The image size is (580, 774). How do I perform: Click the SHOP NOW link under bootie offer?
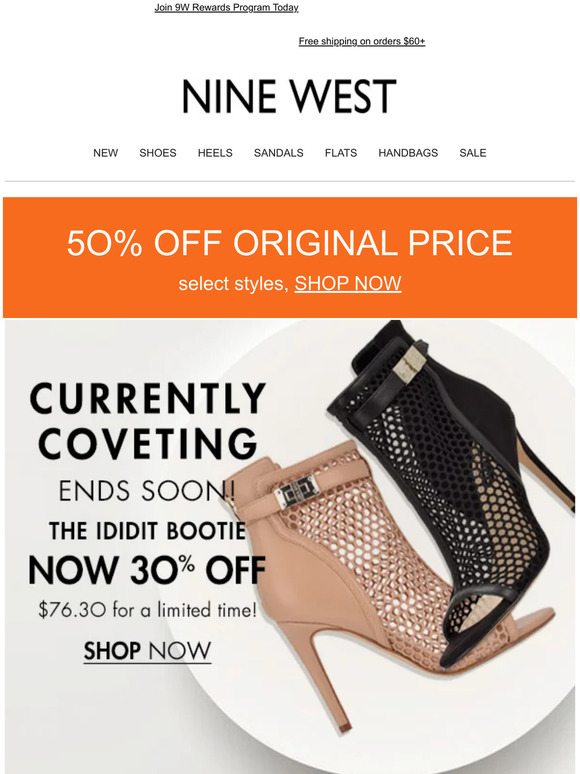pos(147,651)
